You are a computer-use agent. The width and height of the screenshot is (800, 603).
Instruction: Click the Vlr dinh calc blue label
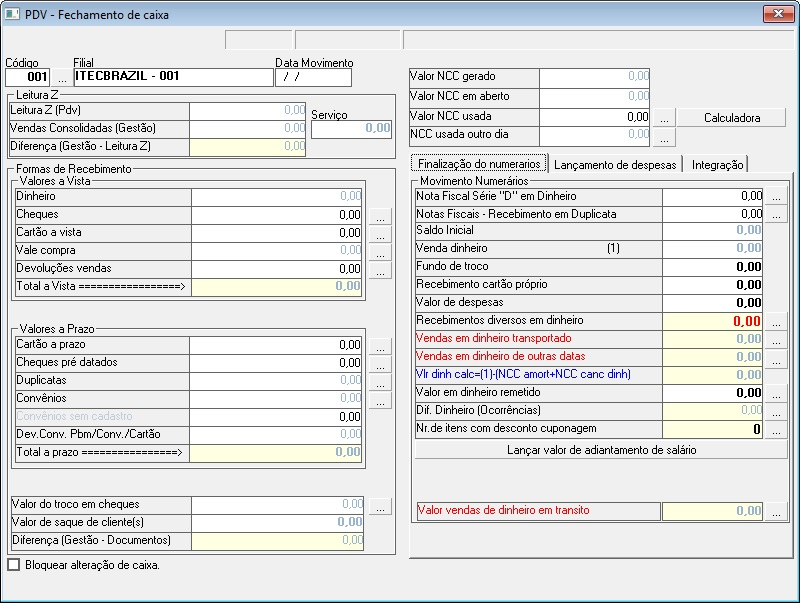click(523, 374)
